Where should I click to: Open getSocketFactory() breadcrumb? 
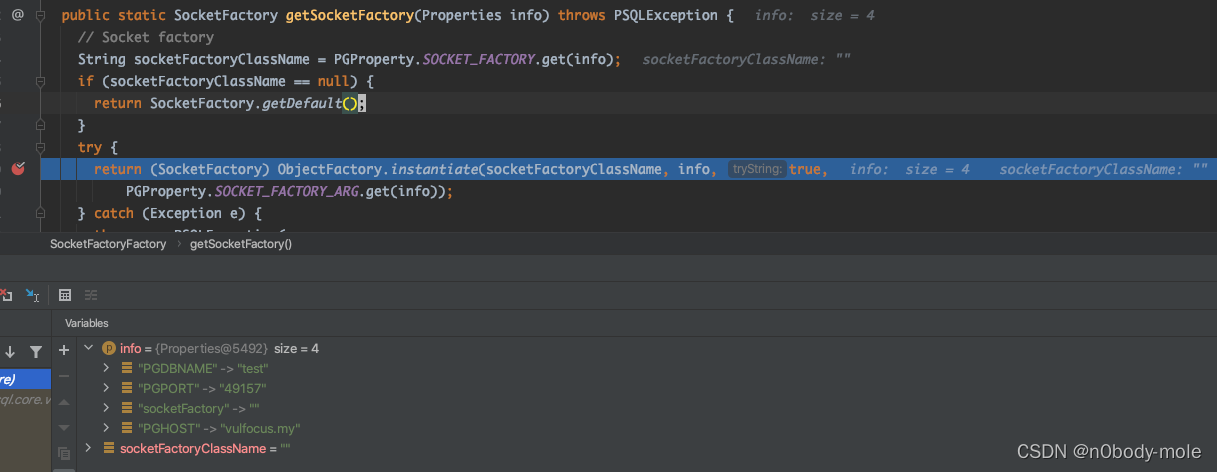(240, 243)
